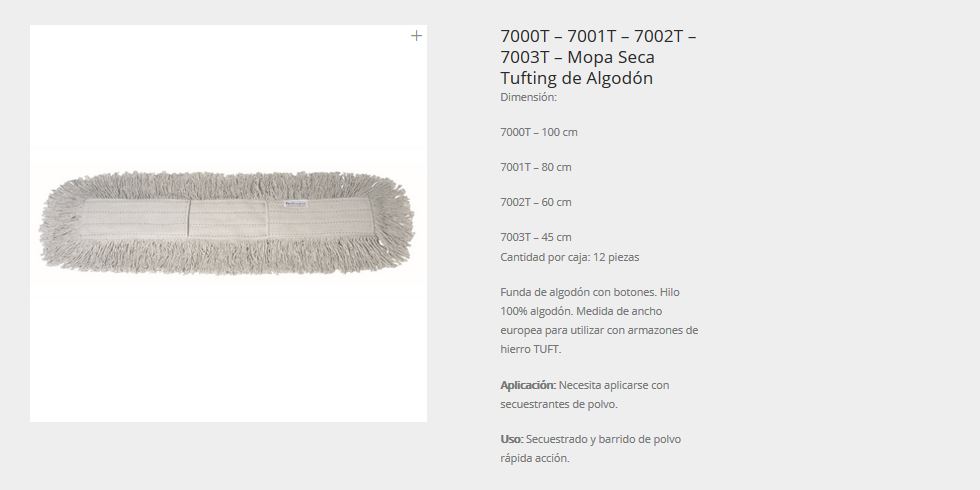Click 'rápida acción' text at bottom

click(534, 458)
